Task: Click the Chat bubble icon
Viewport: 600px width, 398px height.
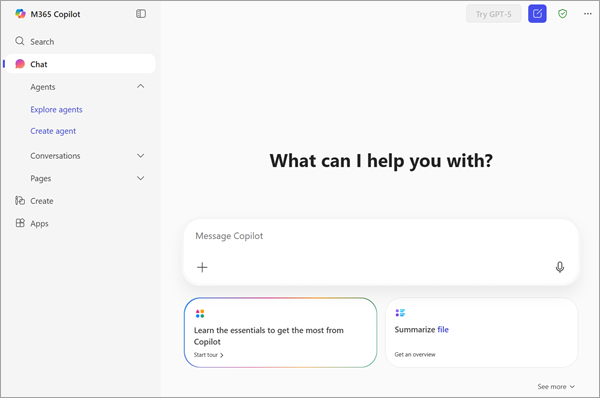Action: click(x=20, y=64)
